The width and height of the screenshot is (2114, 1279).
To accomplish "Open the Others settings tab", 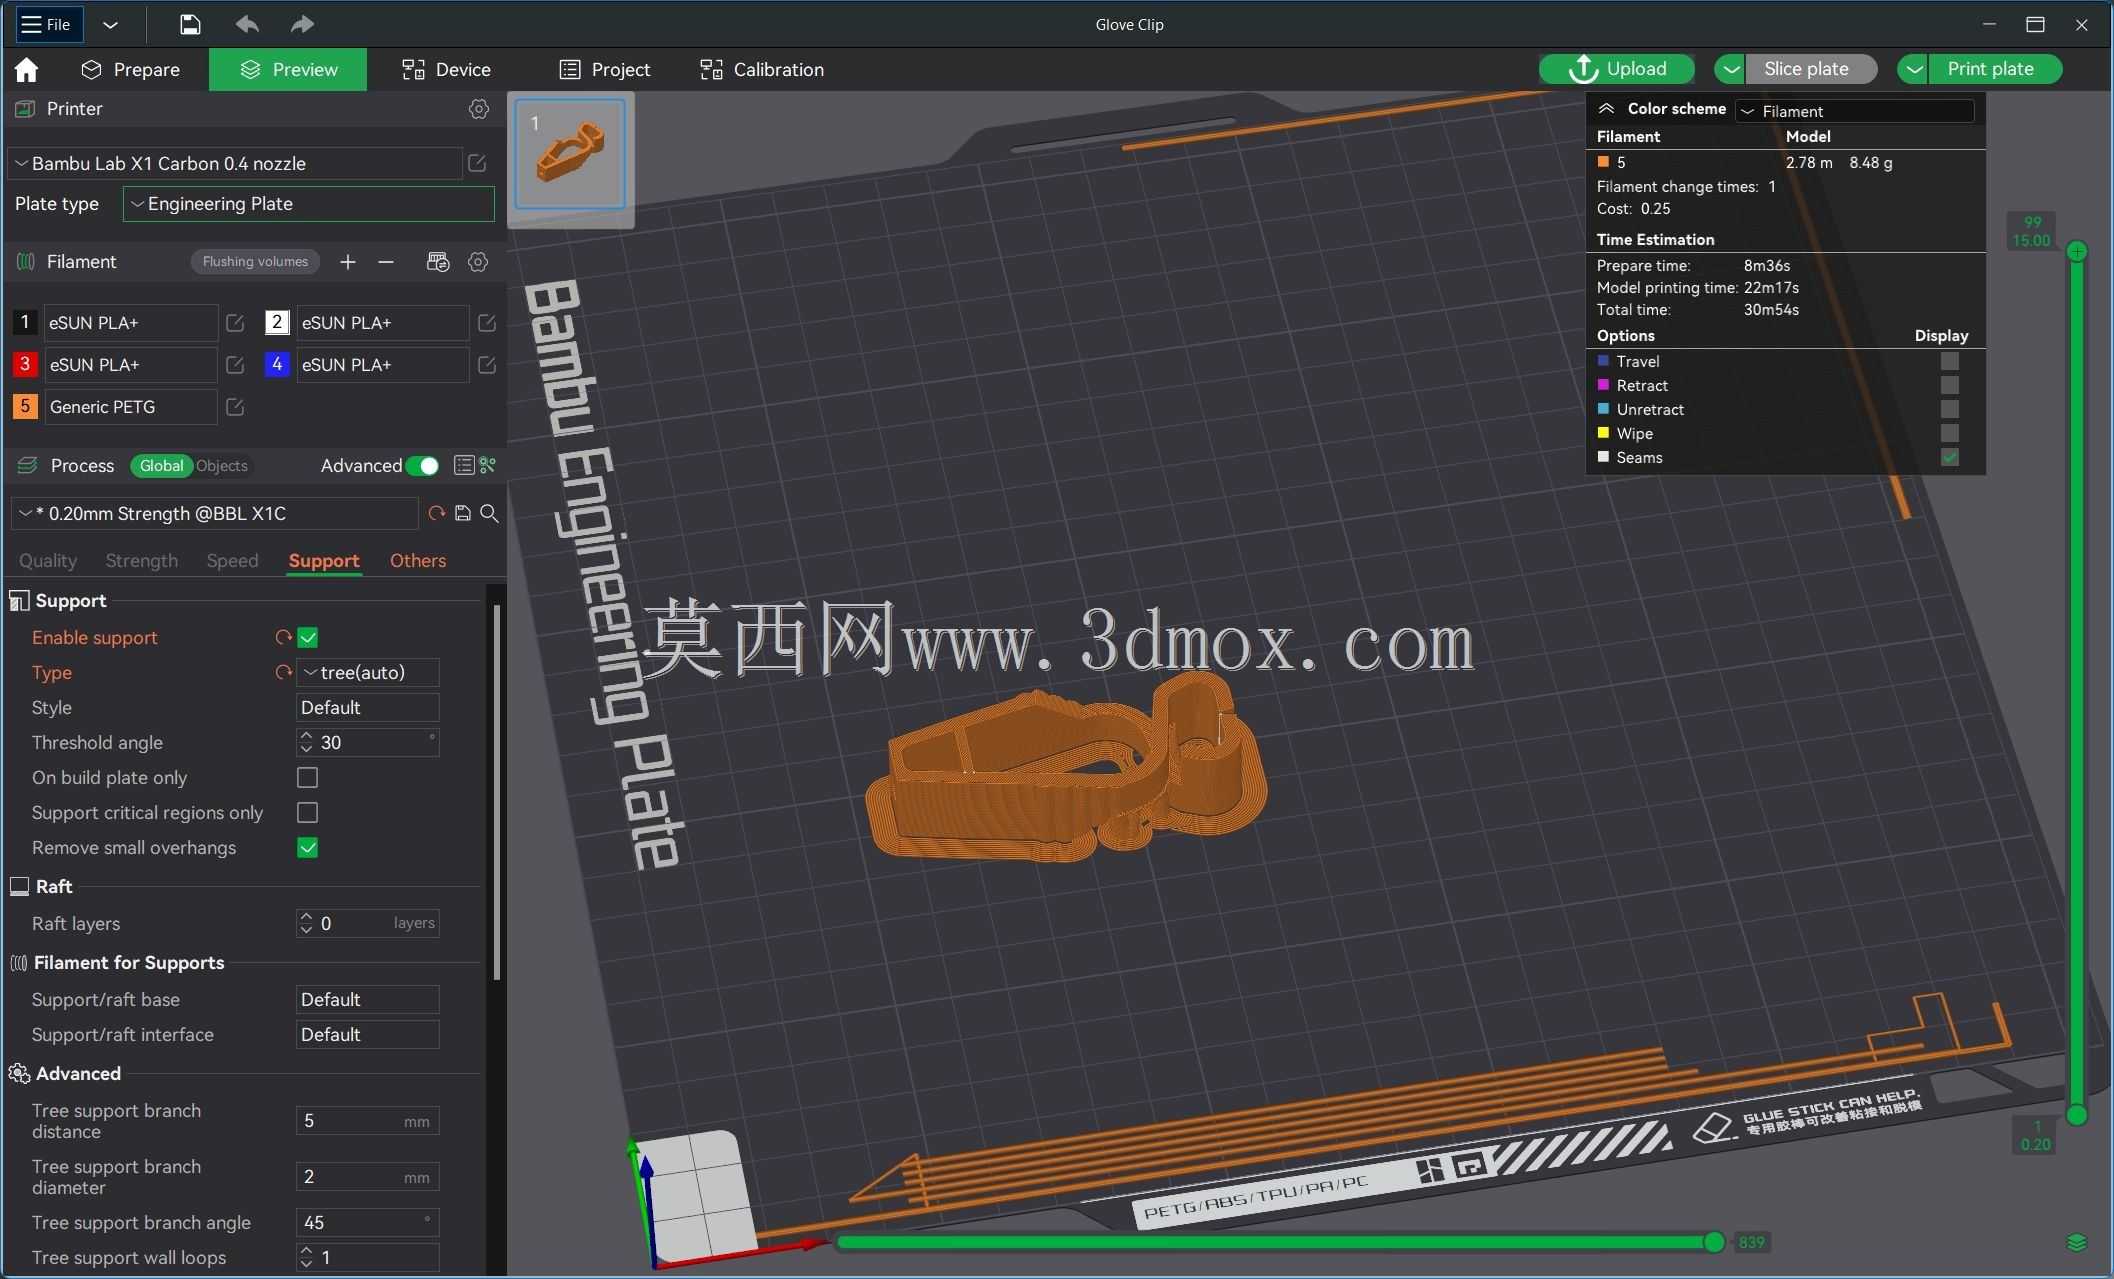I will pyautogui.click(x=418, y=560).
